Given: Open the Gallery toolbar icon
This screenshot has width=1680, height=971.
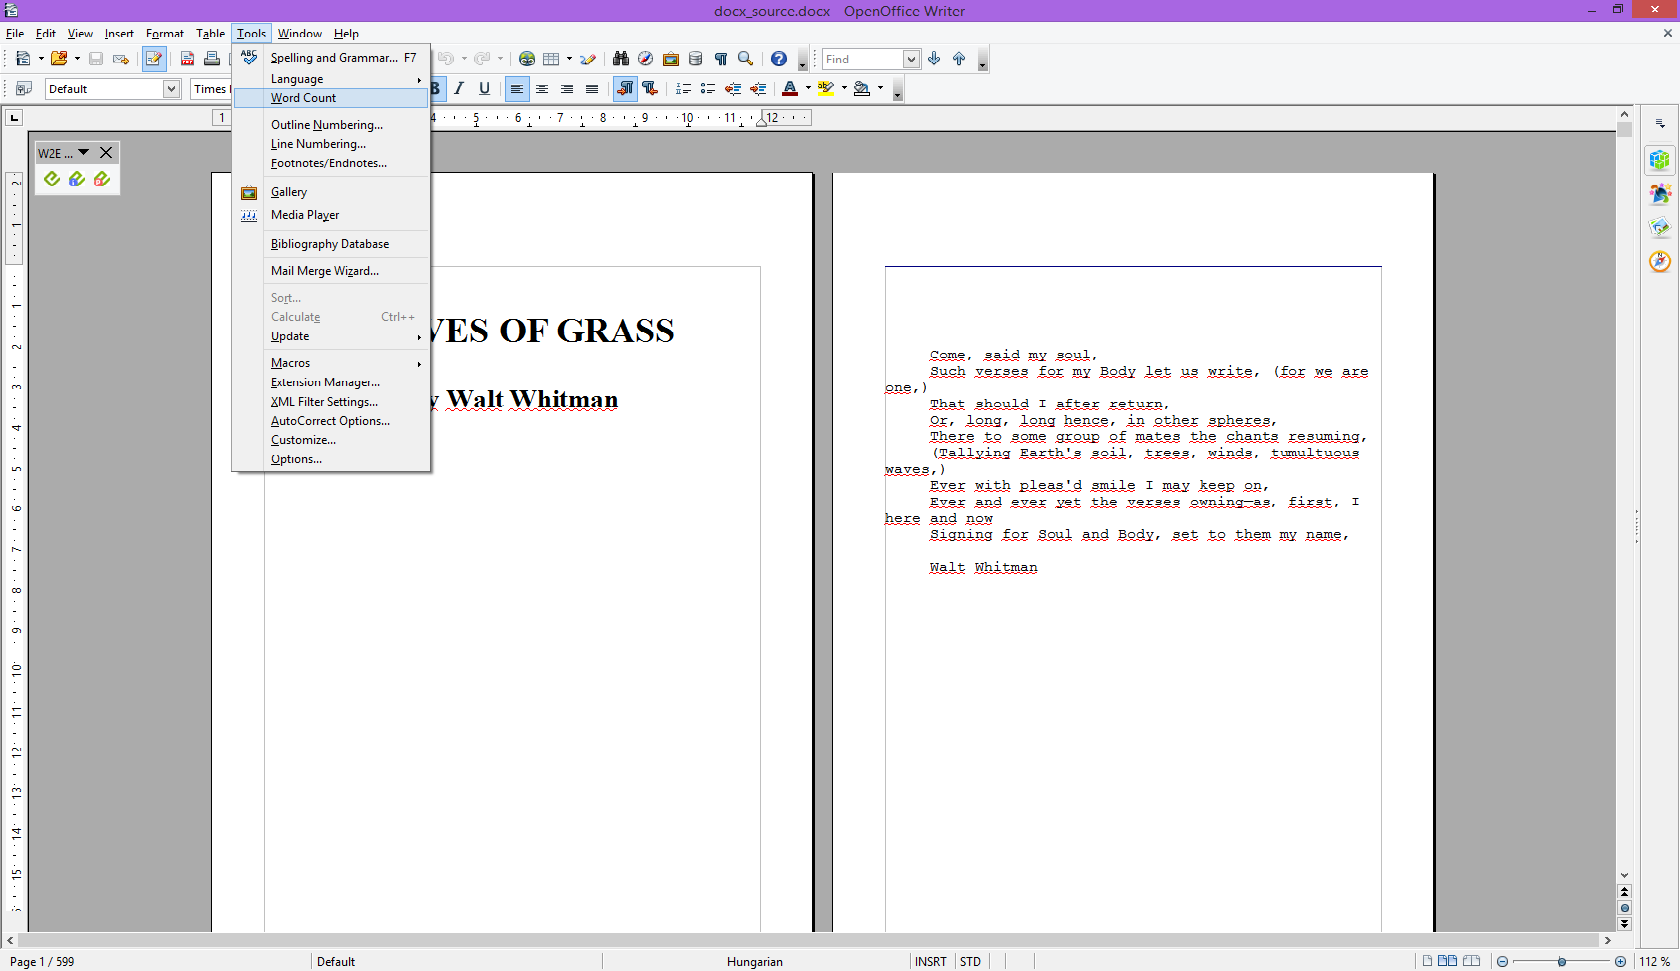Looking at the screenshot, I should (x=671, y=59).
